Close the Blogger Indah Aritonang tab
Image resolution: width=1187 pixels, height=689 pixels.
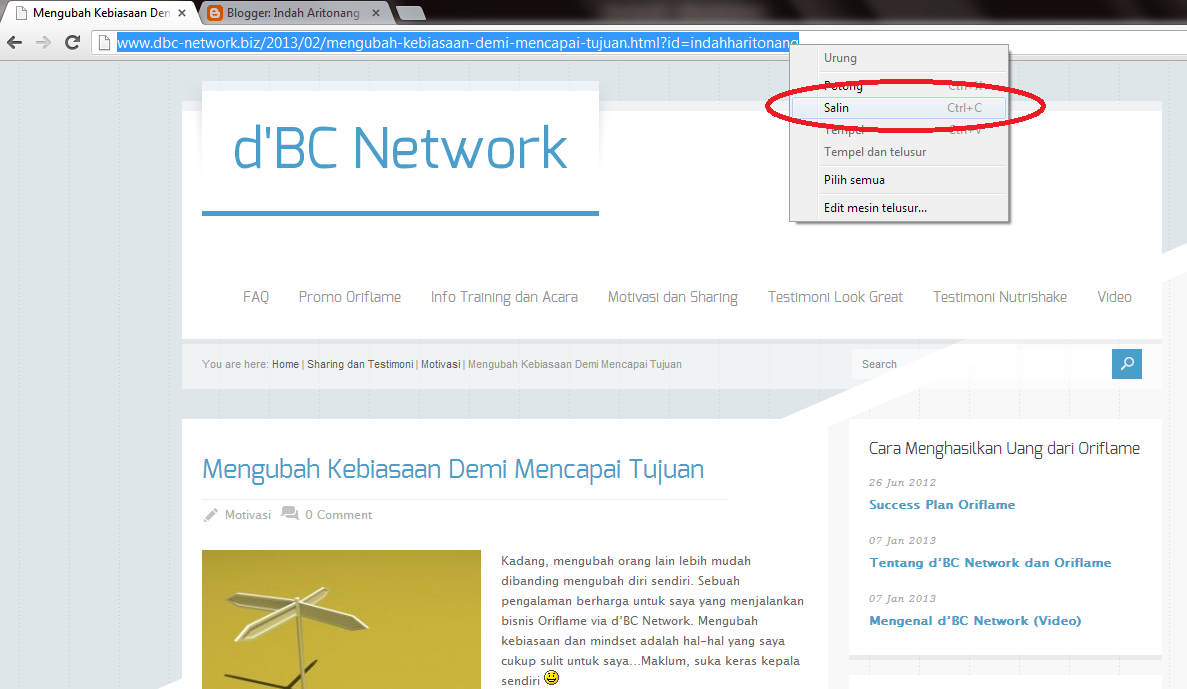pos(376,13)
